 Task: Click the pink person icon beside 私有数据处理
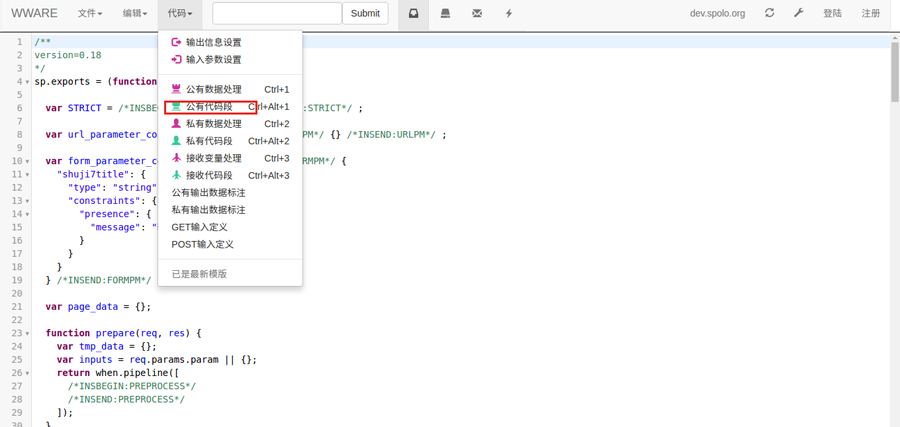176,124
